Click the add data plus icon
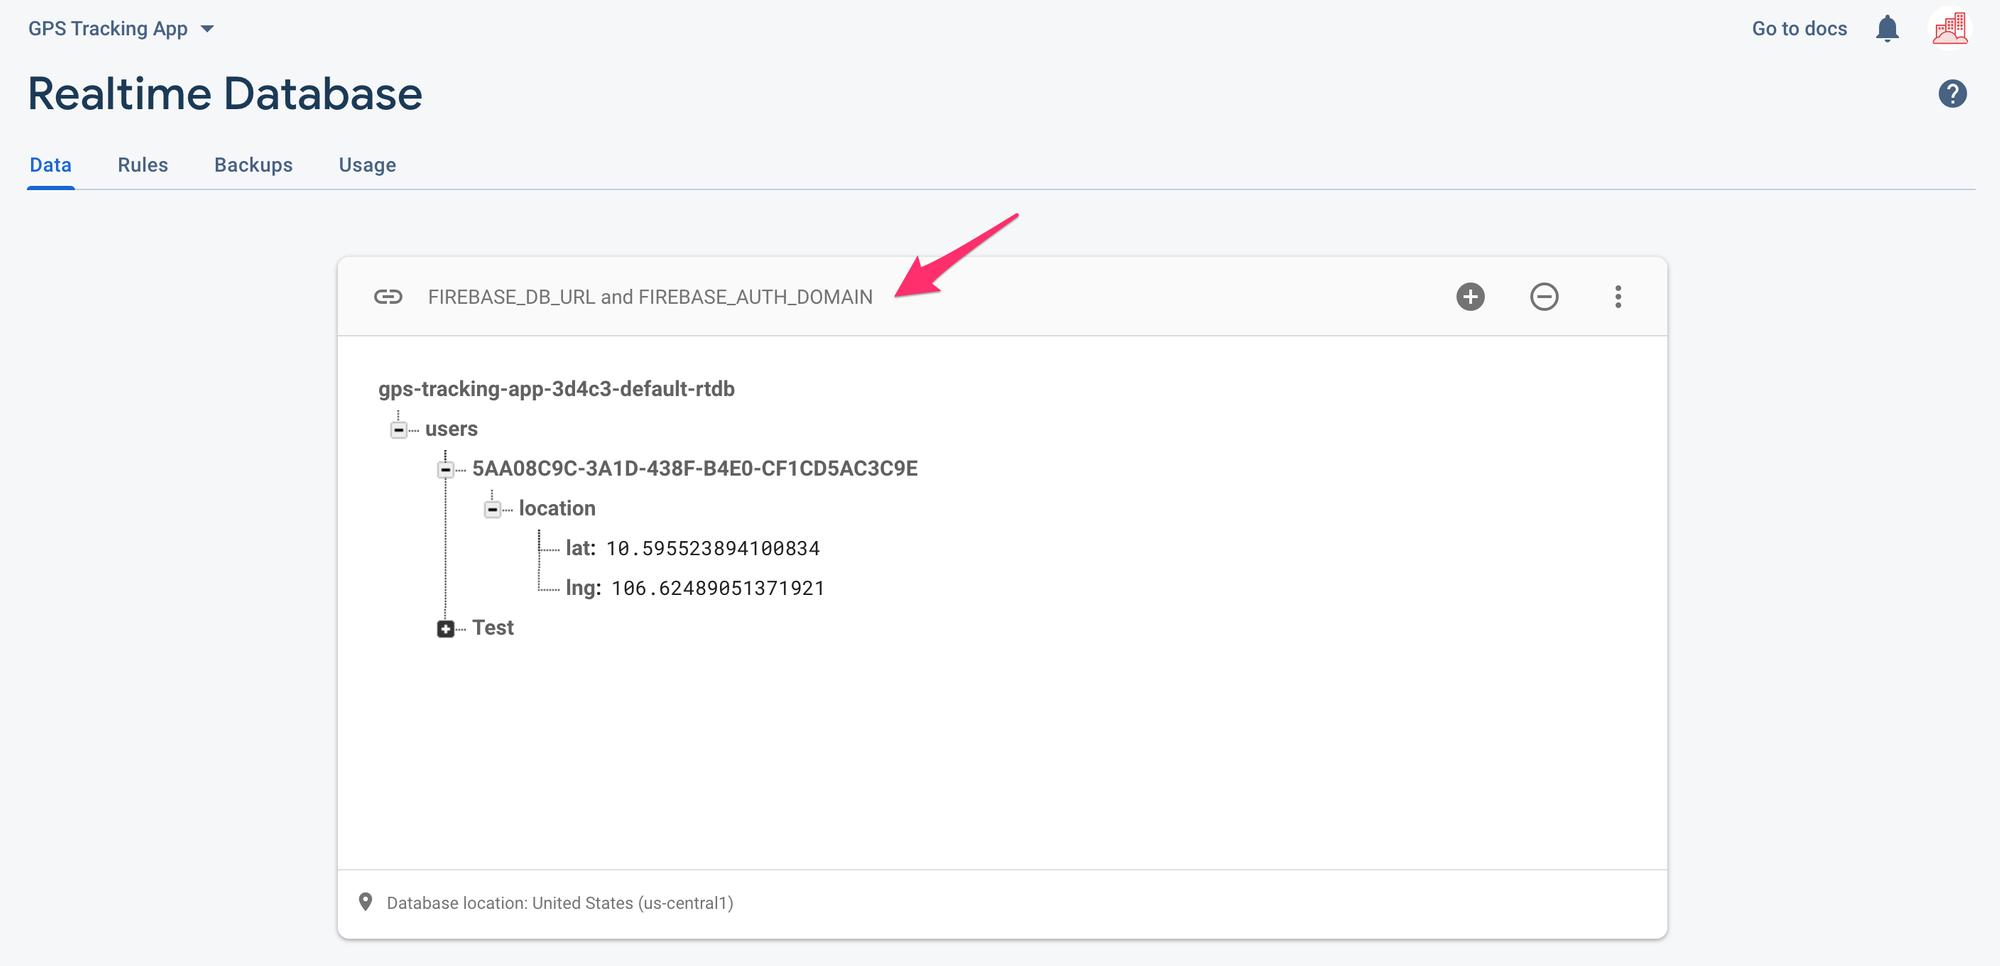2000x966 pixels. (1470, 296)
